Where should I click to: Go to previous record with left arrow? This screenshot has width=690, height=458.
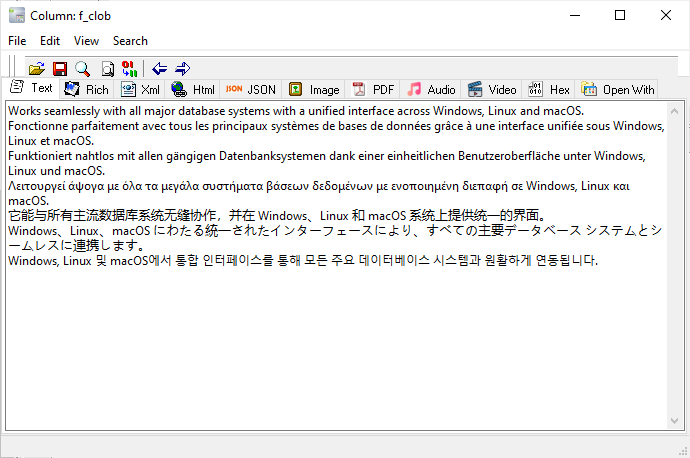[x=160, y=69]
